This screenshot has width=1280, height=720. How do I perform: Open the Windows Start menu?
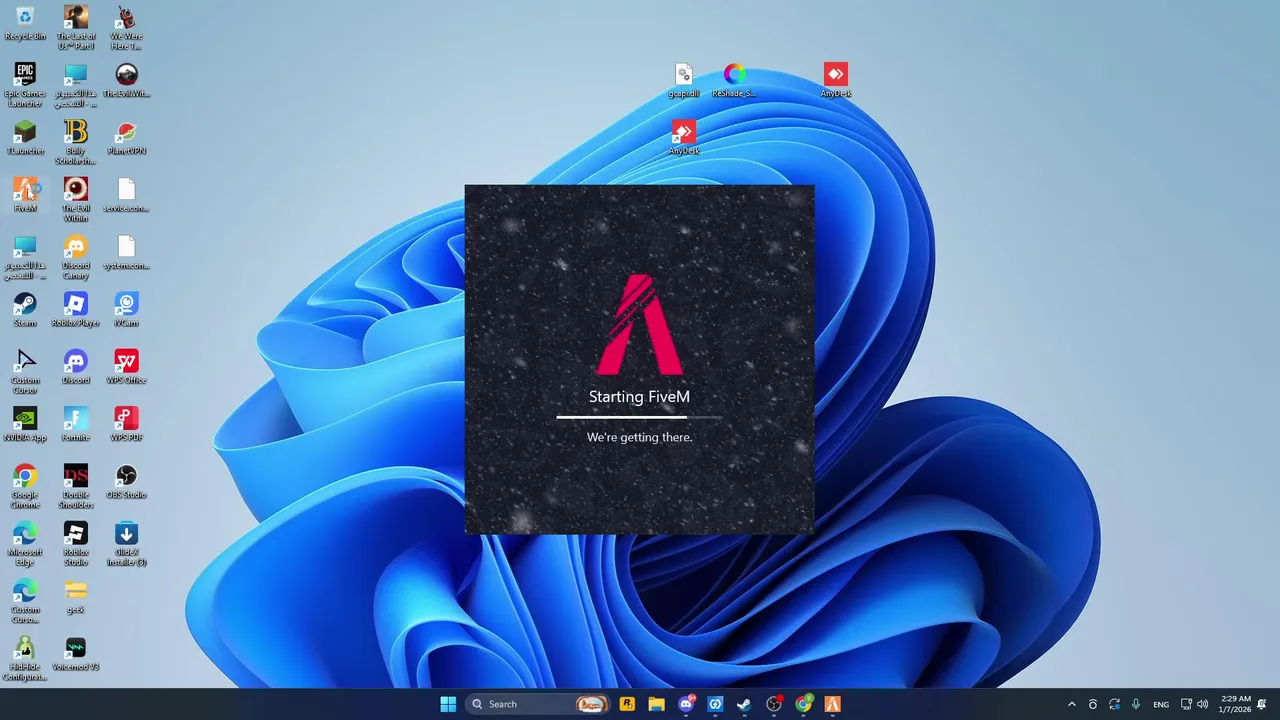click(448, 704)
